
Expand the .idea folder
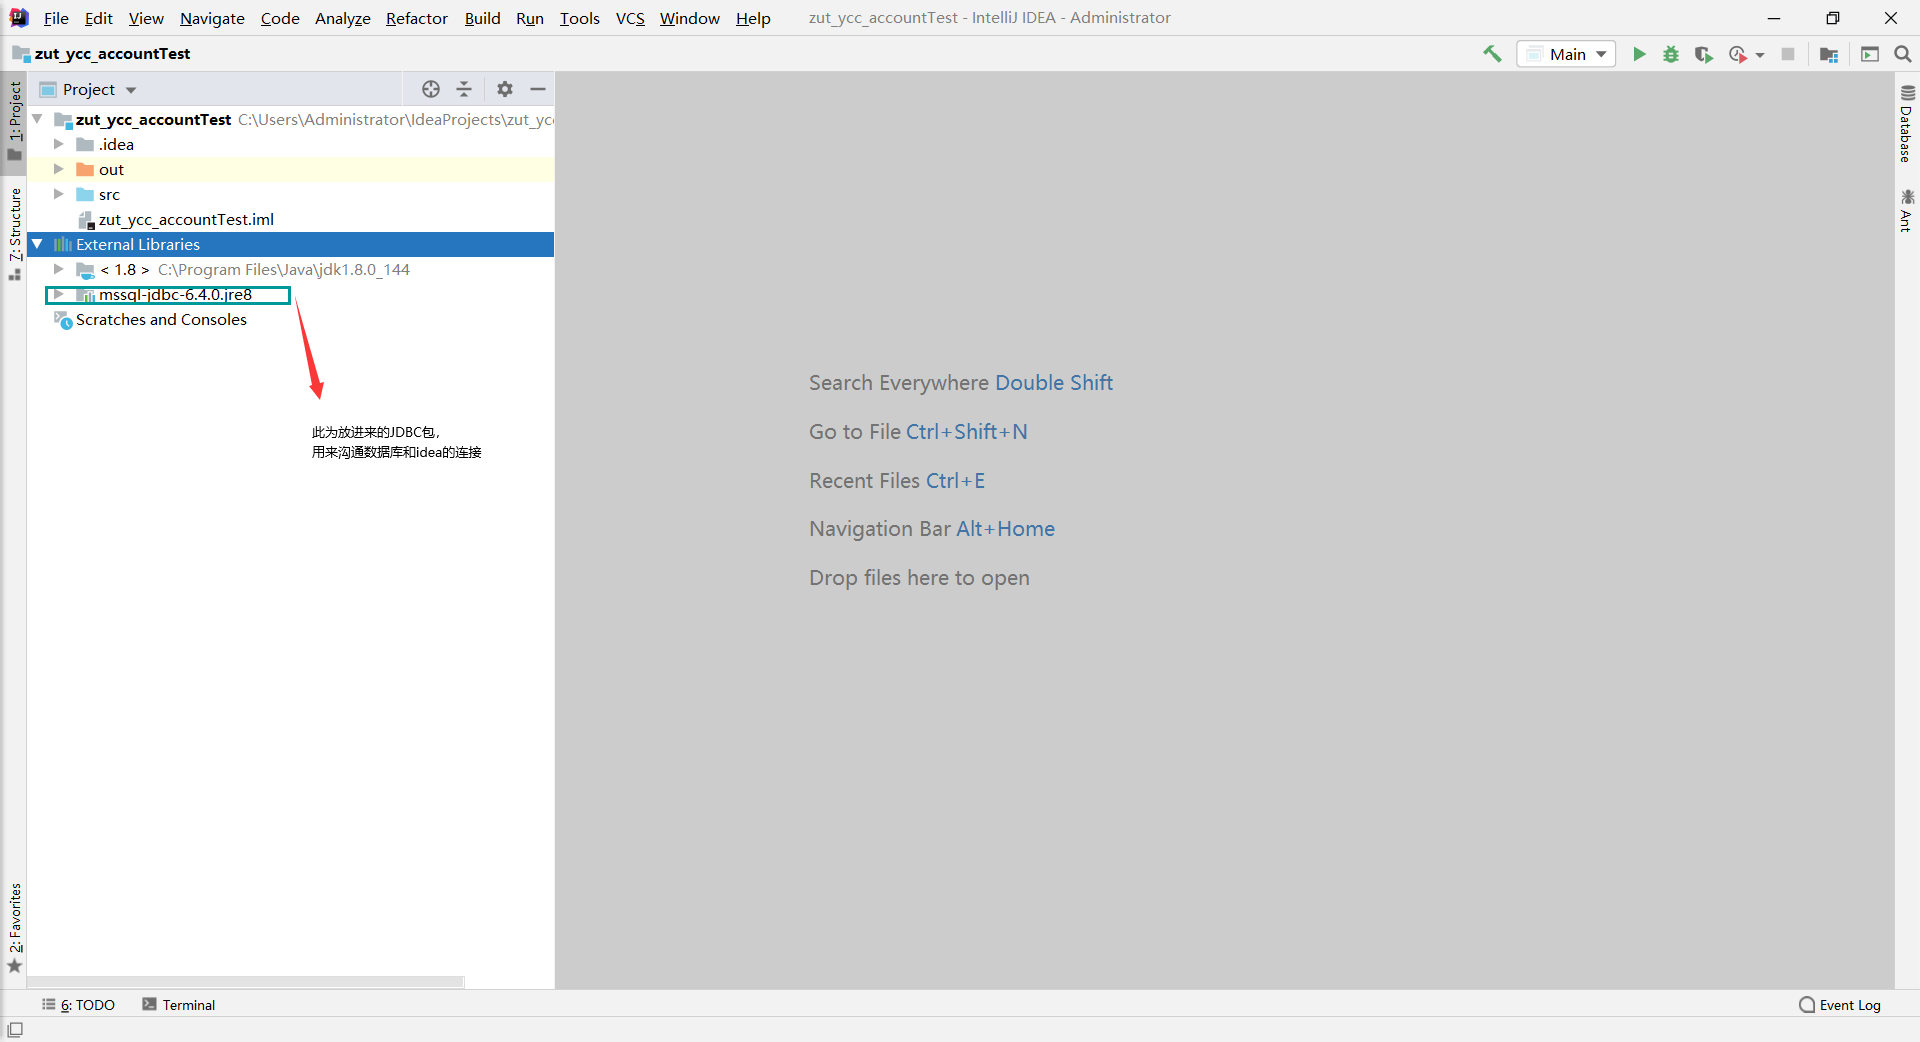point(58,144)
